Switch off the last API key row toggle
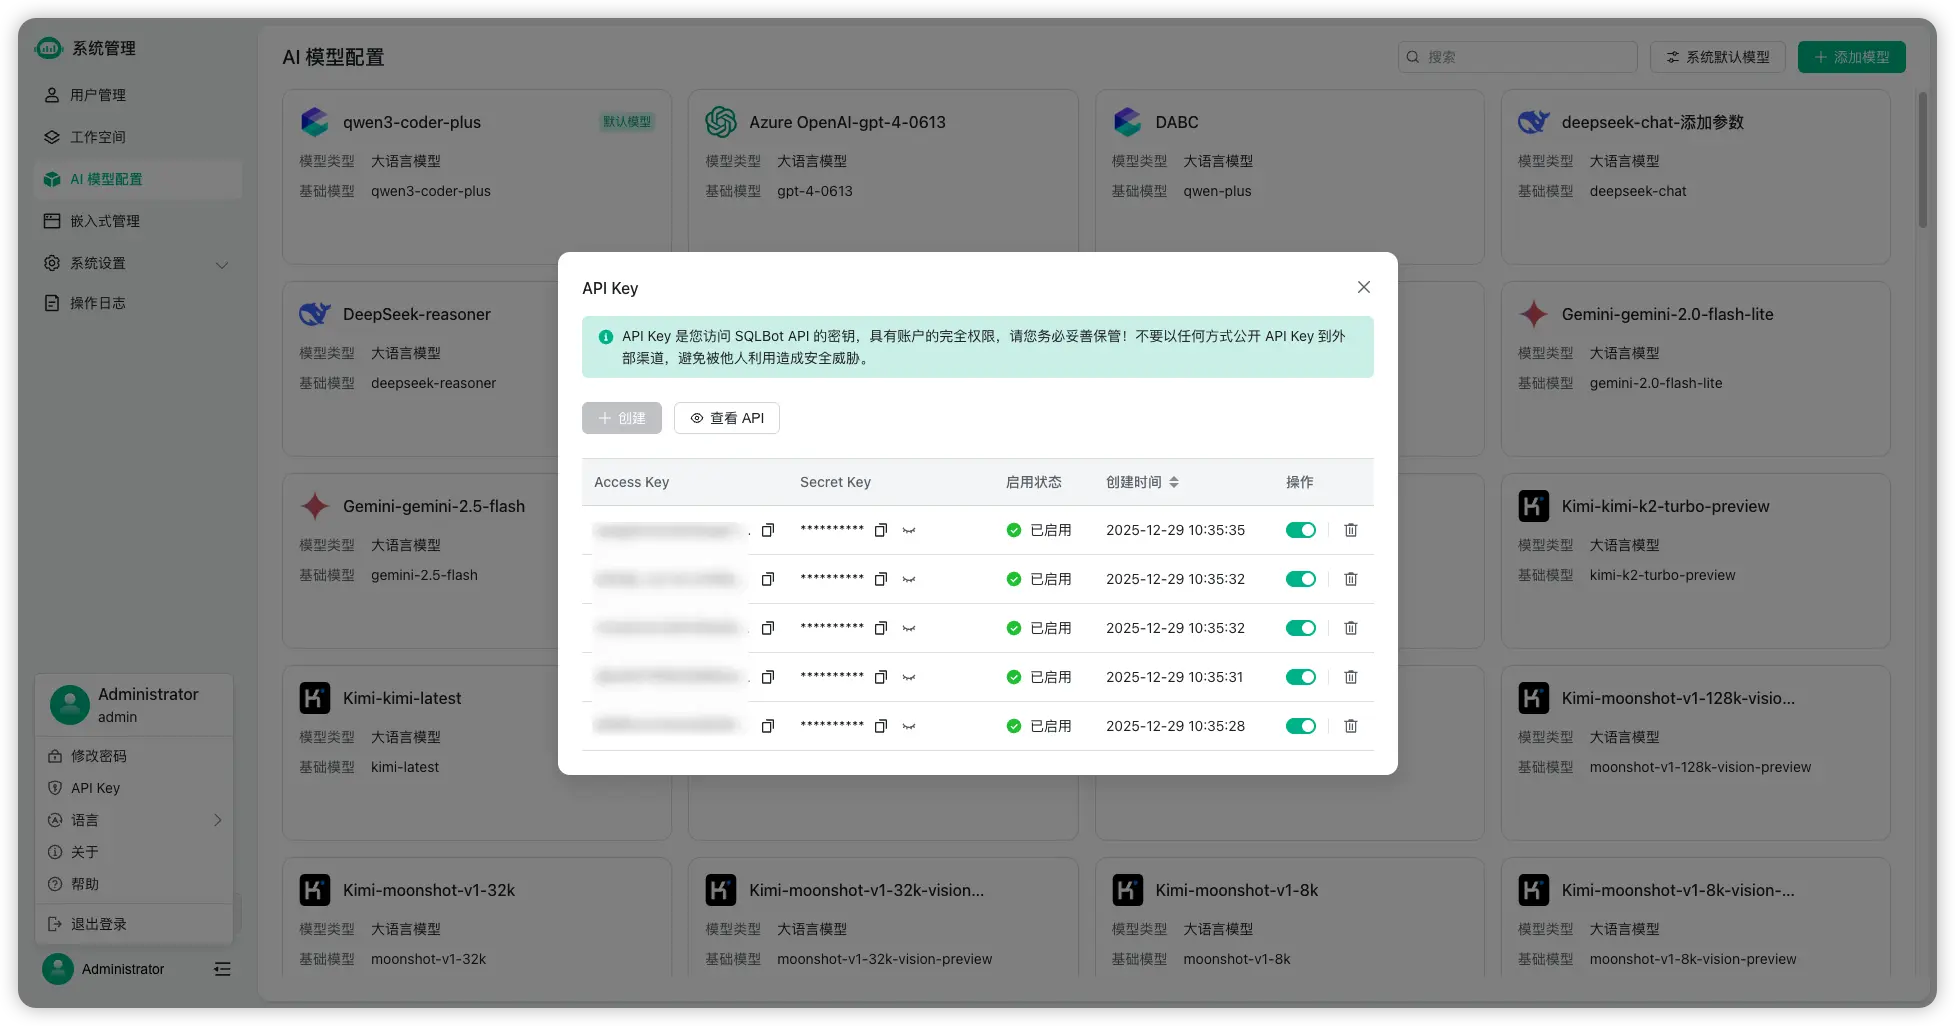The height and width of the screenshot is (1026, 1955). (1301, 726)
